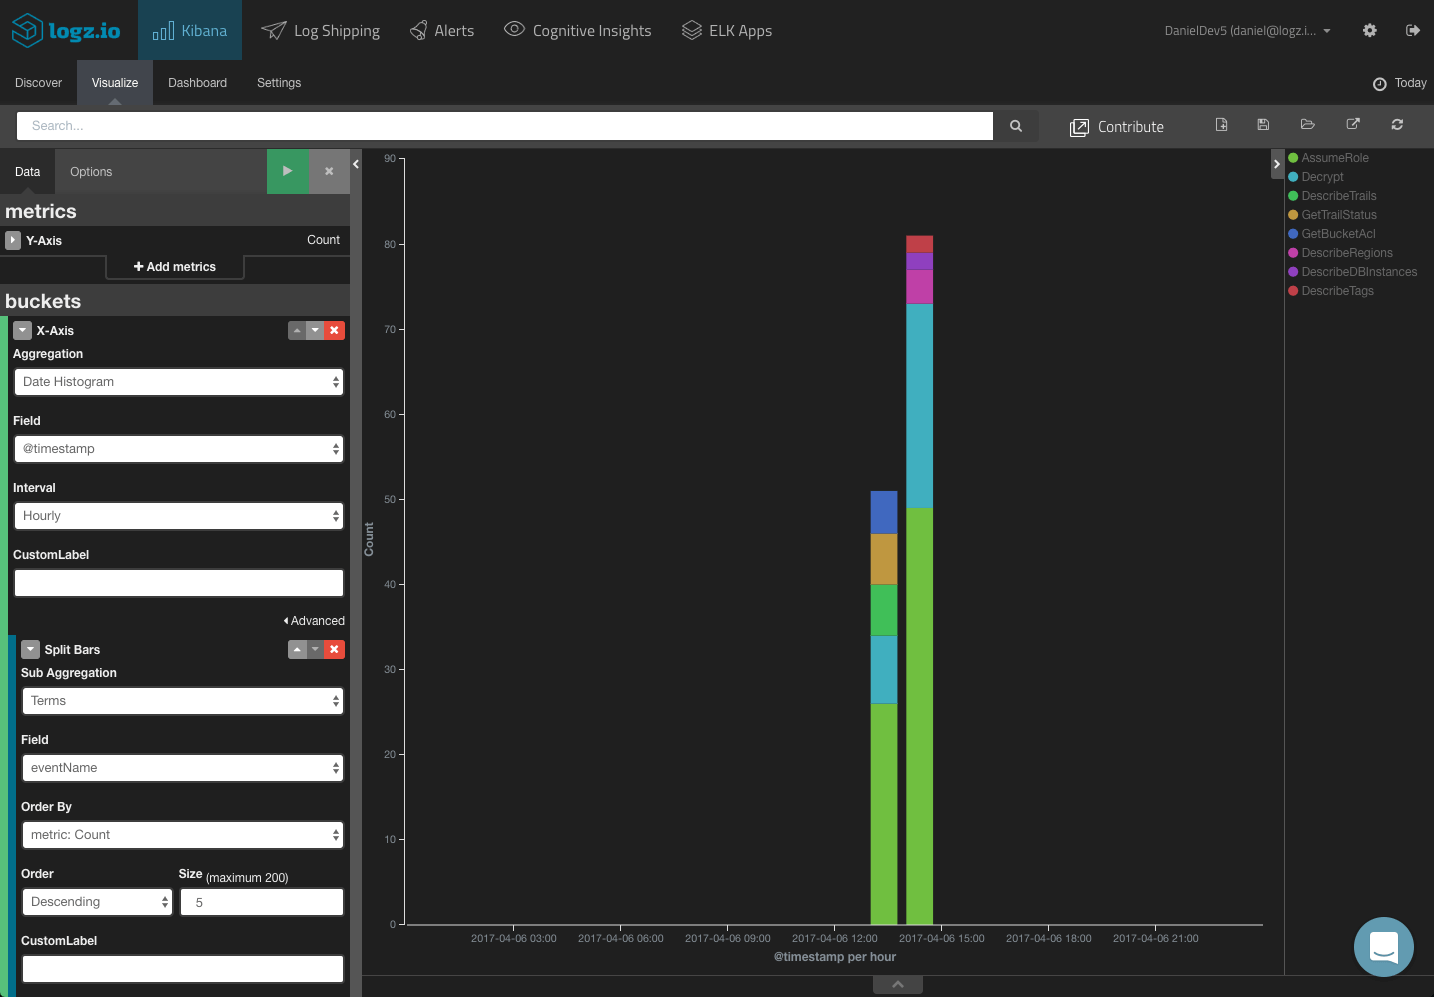Move X-Axis bucket down
The width and height of the screenshot is (1434, 997).
click(x=315, y=330)
